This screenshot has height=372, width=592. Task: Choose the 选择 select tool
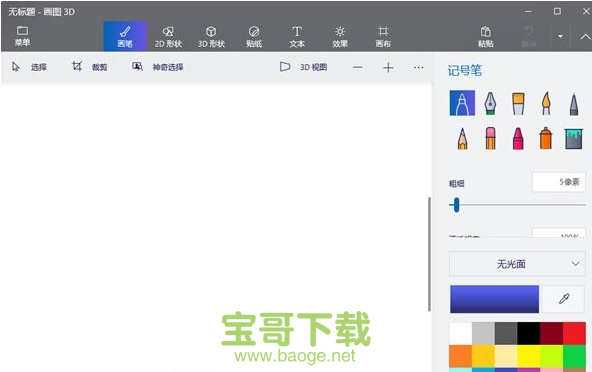[x=29, y=67]
